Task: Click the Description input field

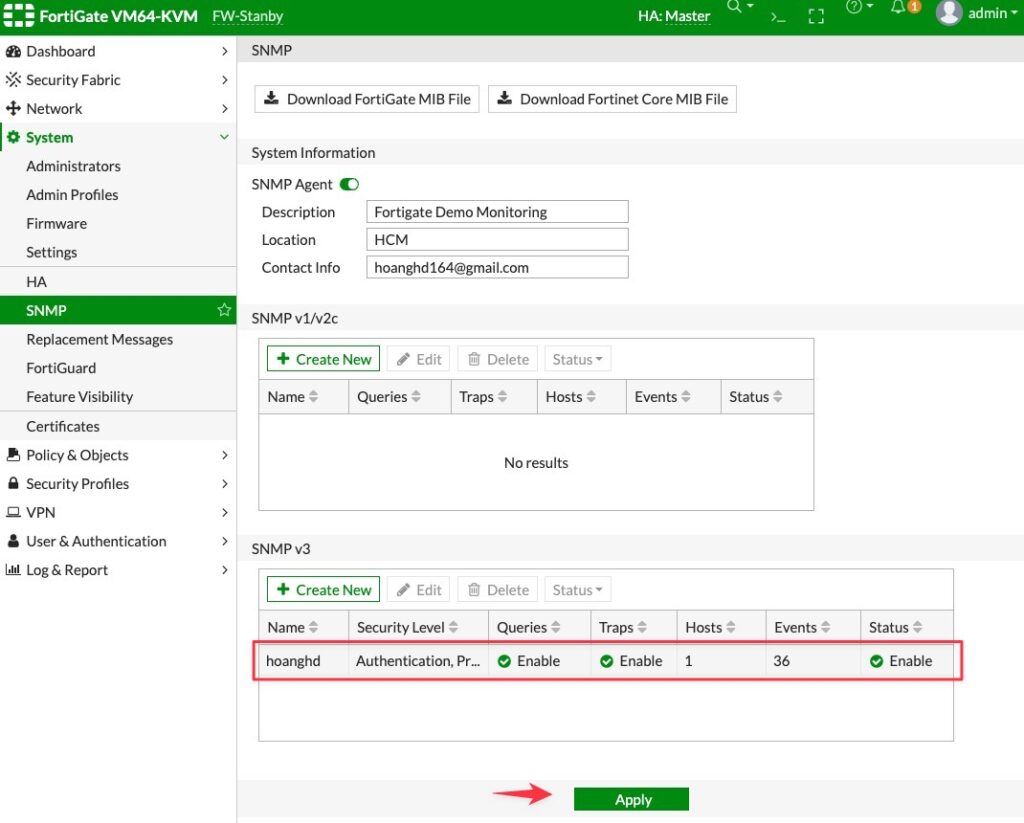Action: click(497, 212)
